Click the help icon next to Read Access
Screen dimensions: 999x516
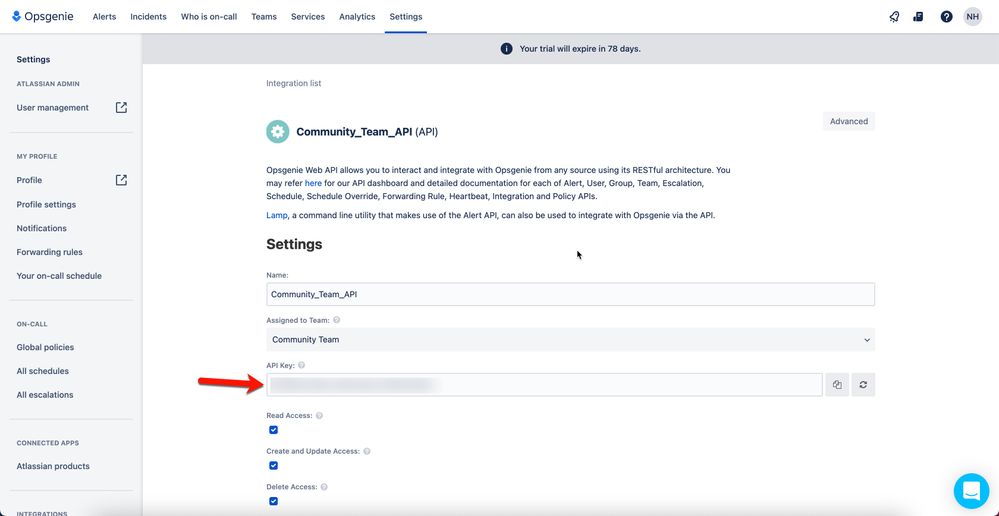(319, 415)
